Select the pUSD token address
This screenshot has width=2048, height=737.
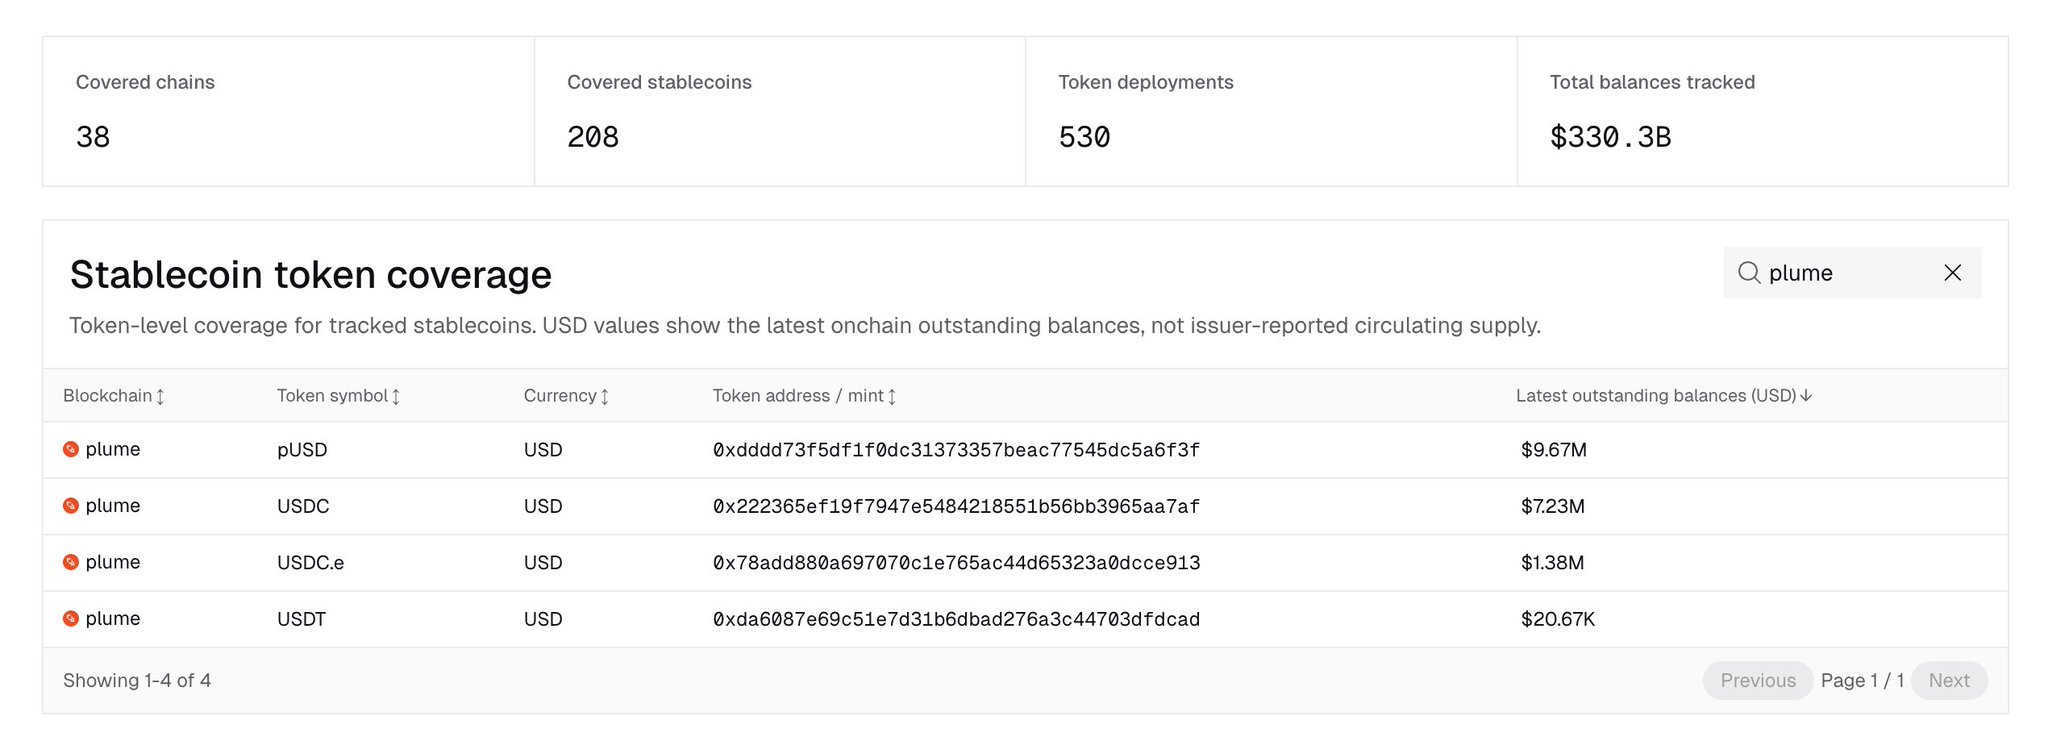click(956, 450)
